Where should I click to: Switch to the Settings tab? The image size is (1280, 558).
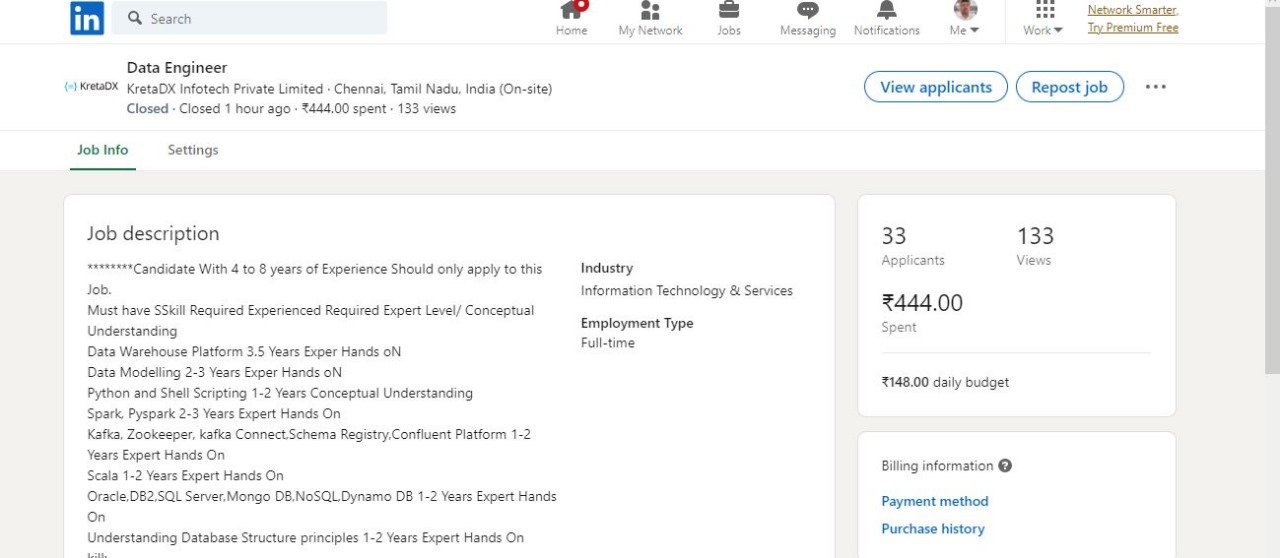coord(193,150)
